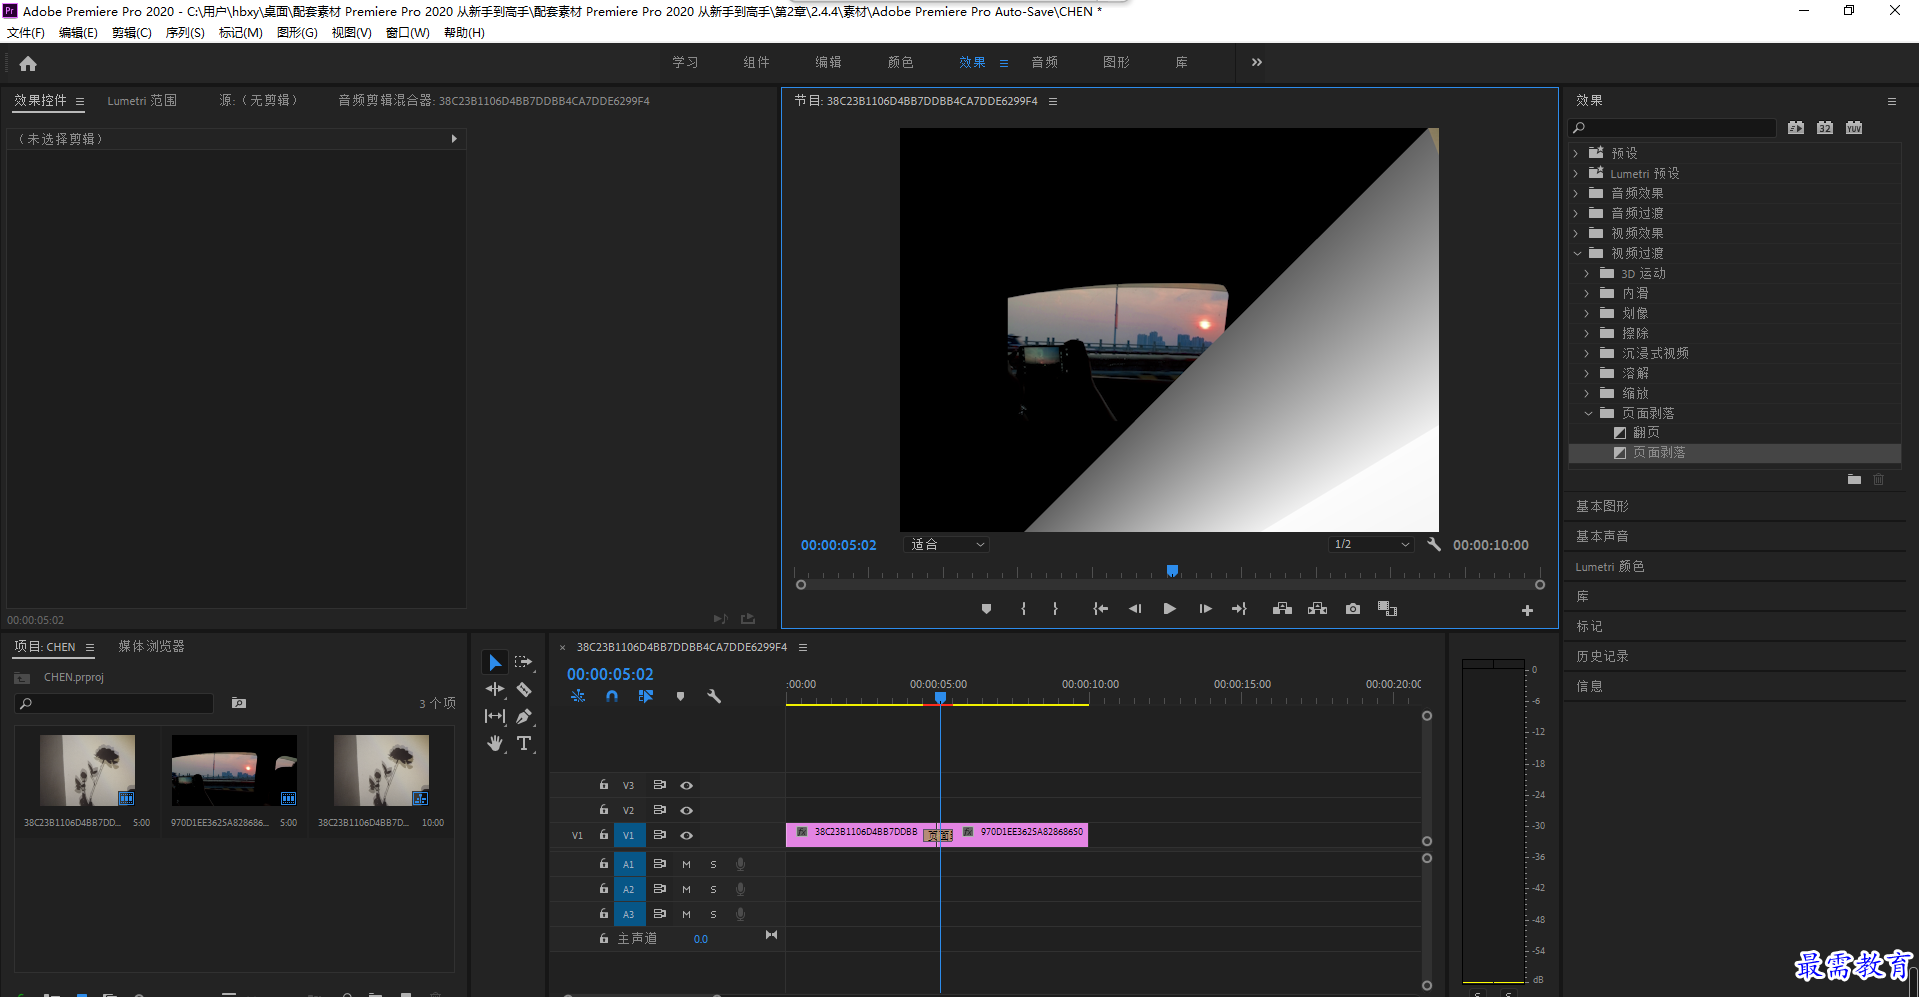Viewport: 1919px width, 997px height.
Task: Collapse the 页面剥落 folder
Action: [x=1587, y=414]
